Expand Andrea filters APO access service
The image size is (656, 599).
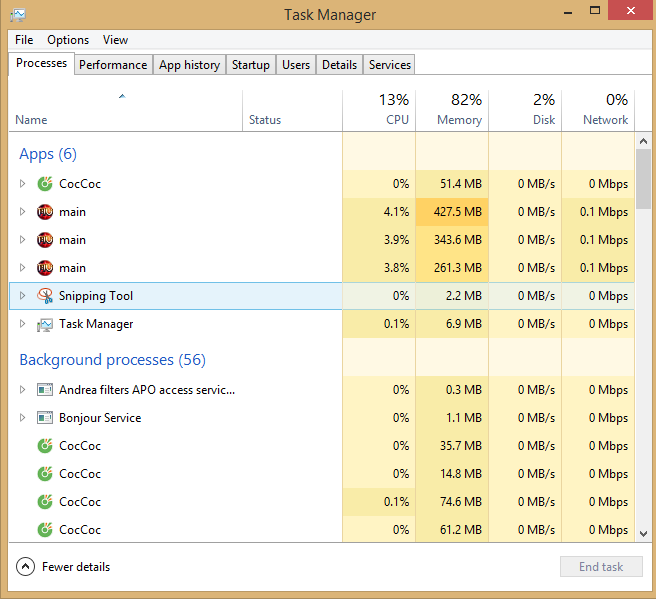click(23, 390)
